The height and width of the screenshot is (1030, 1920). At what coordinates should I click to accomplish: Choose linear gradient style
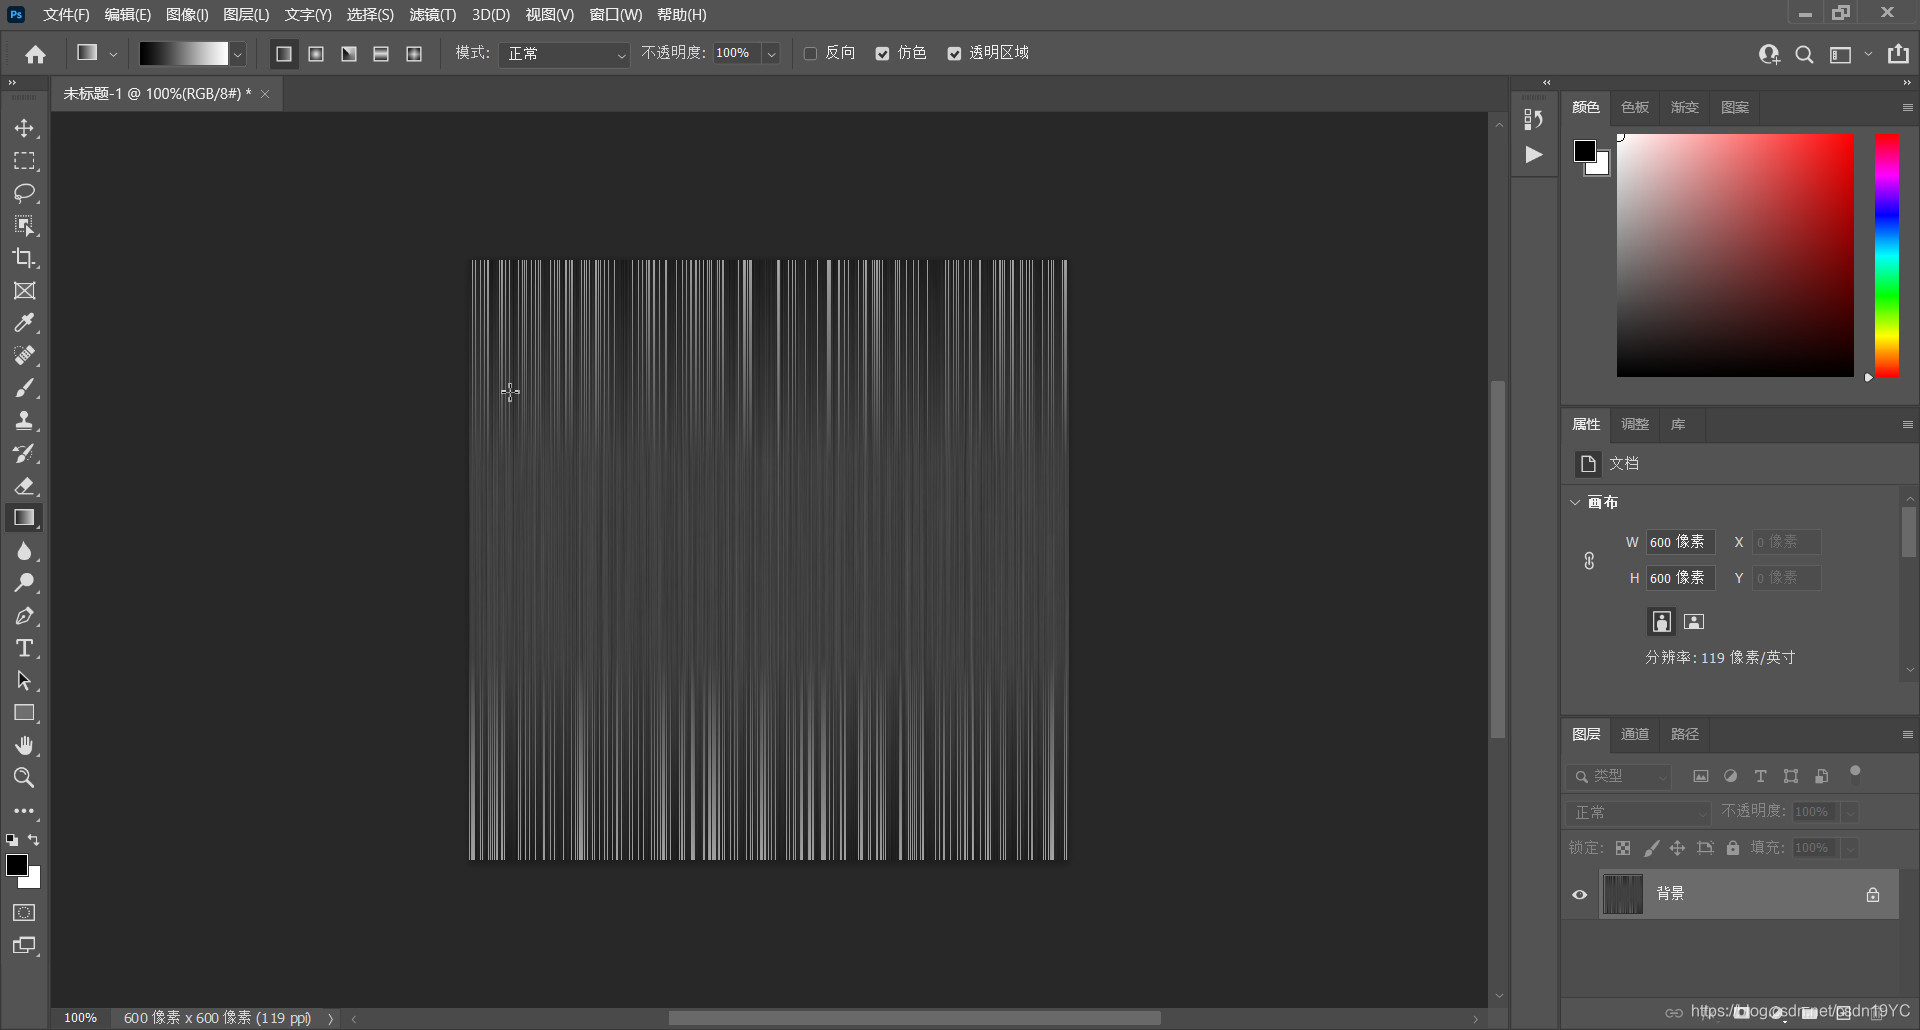pyautogui.click(x=284, y=54)
